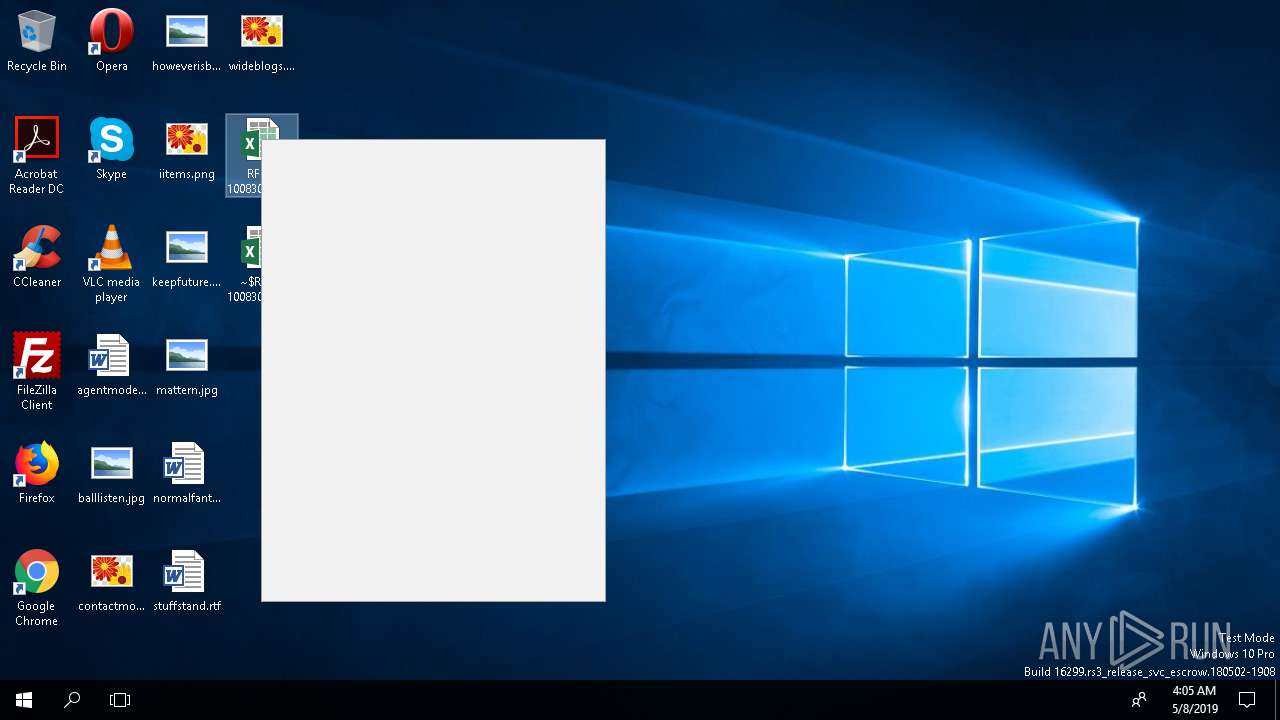The height and width of the screenshot is (720, 1280).
Task: Open the Action Center notifications icon
Action: [1247, 700]
